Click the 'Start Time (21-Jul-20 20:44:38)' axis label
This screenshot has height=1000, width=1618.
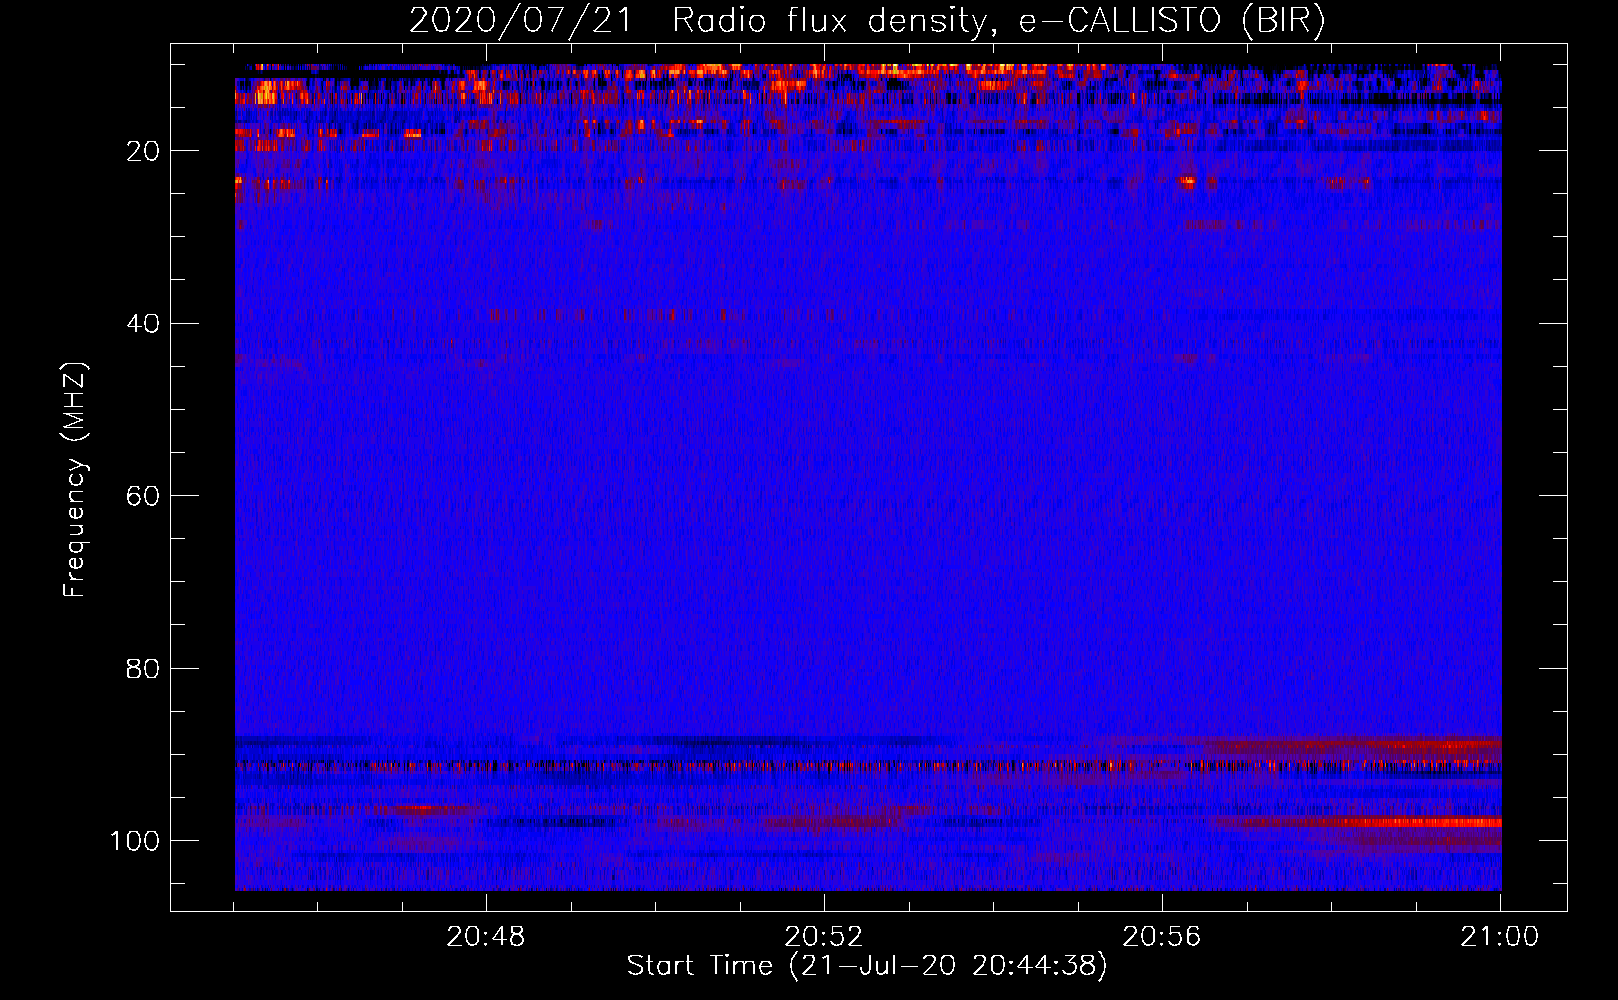[867, 966]
